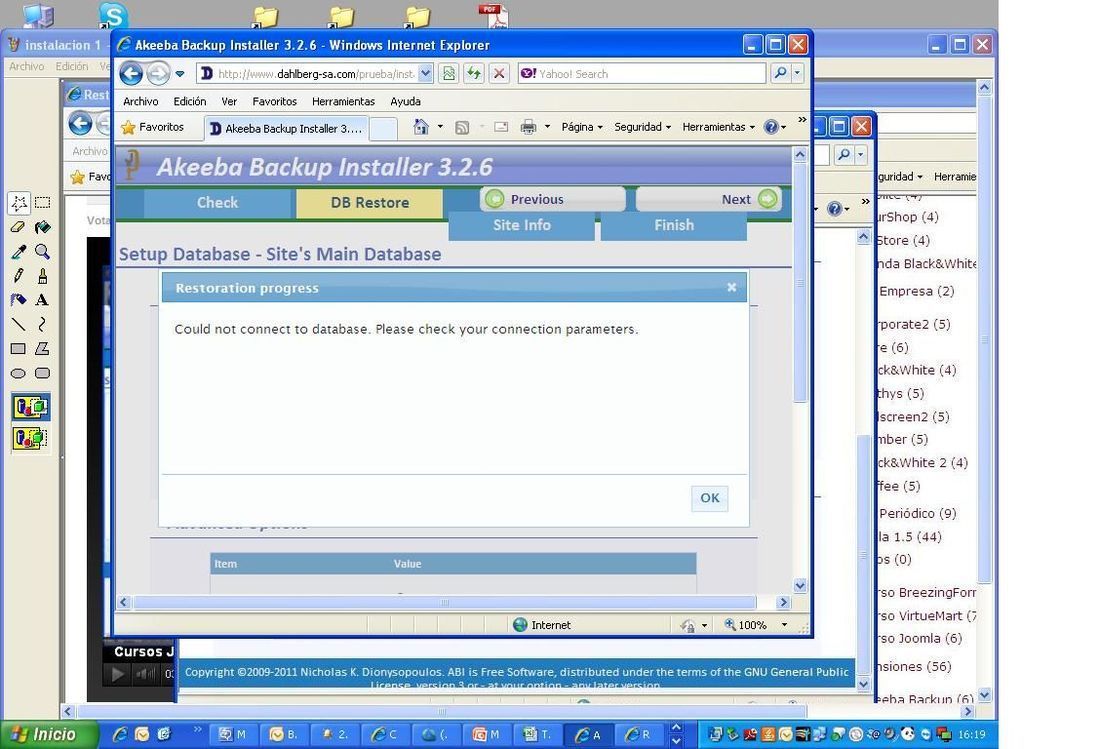Go to the Site Info step tab
This screenshot has height=749, width=1100.
pyautogui.click(x=521, y=225)
